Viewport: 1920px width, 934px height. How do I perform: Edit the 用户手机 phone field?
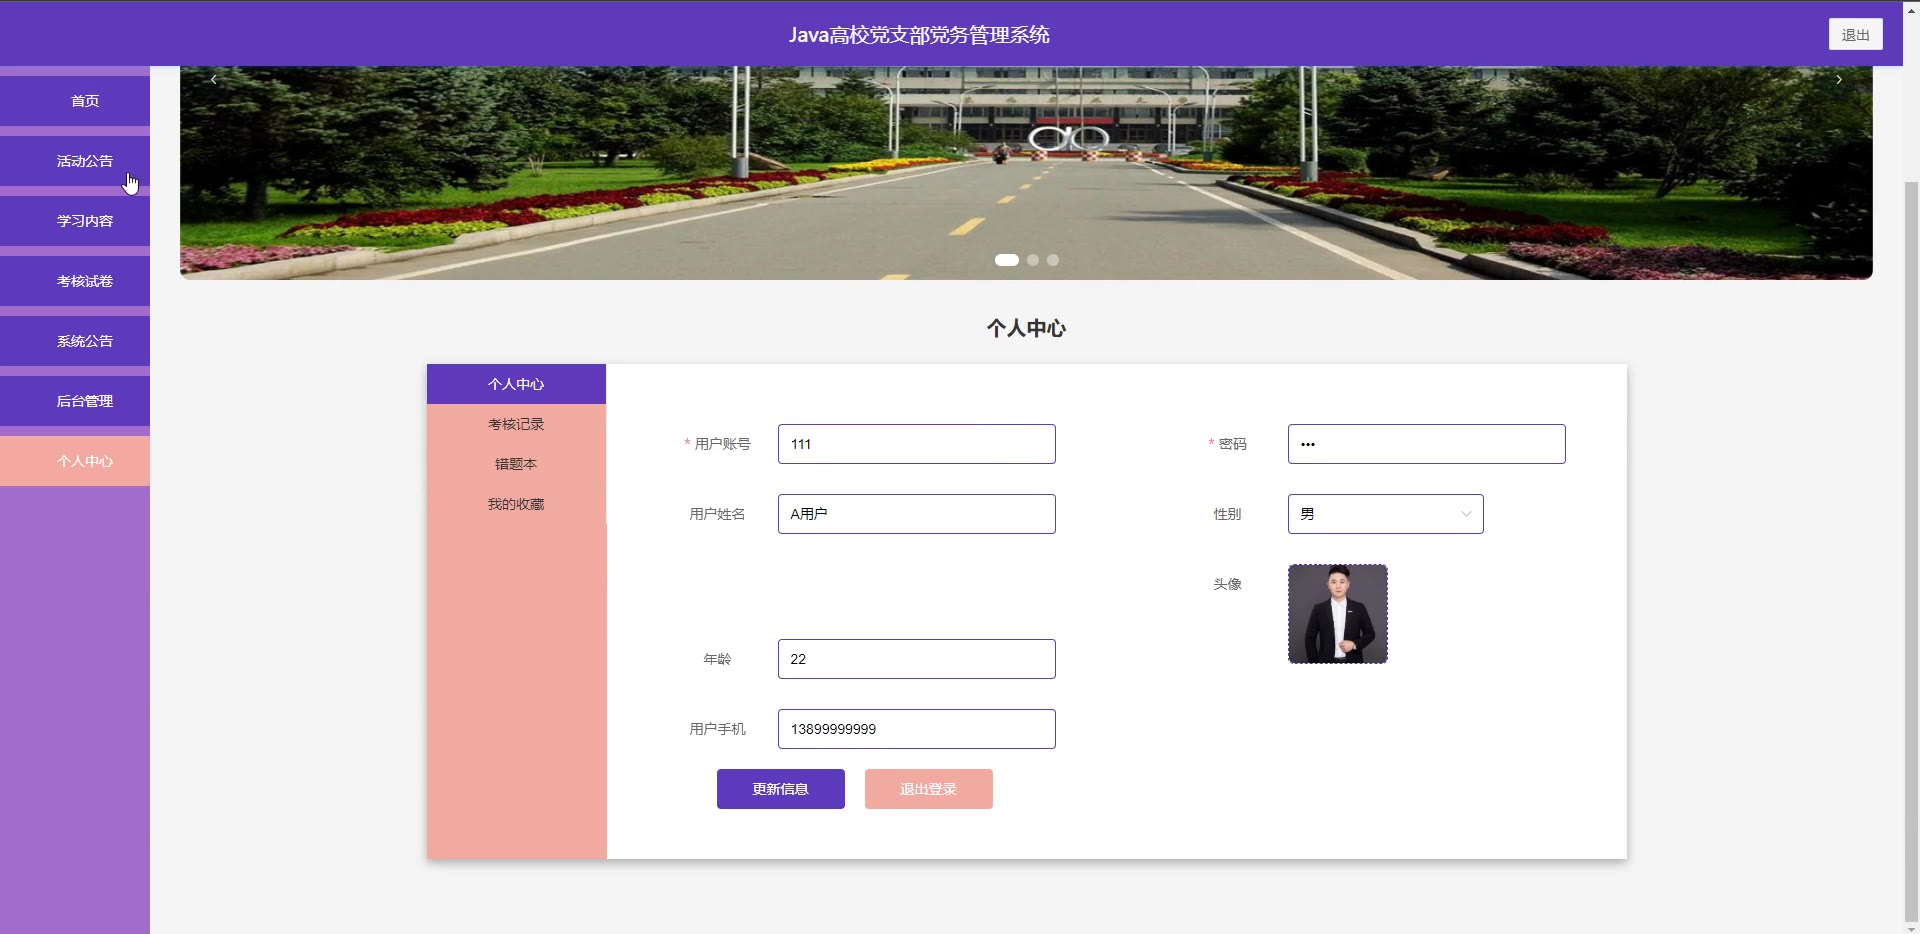916,729
